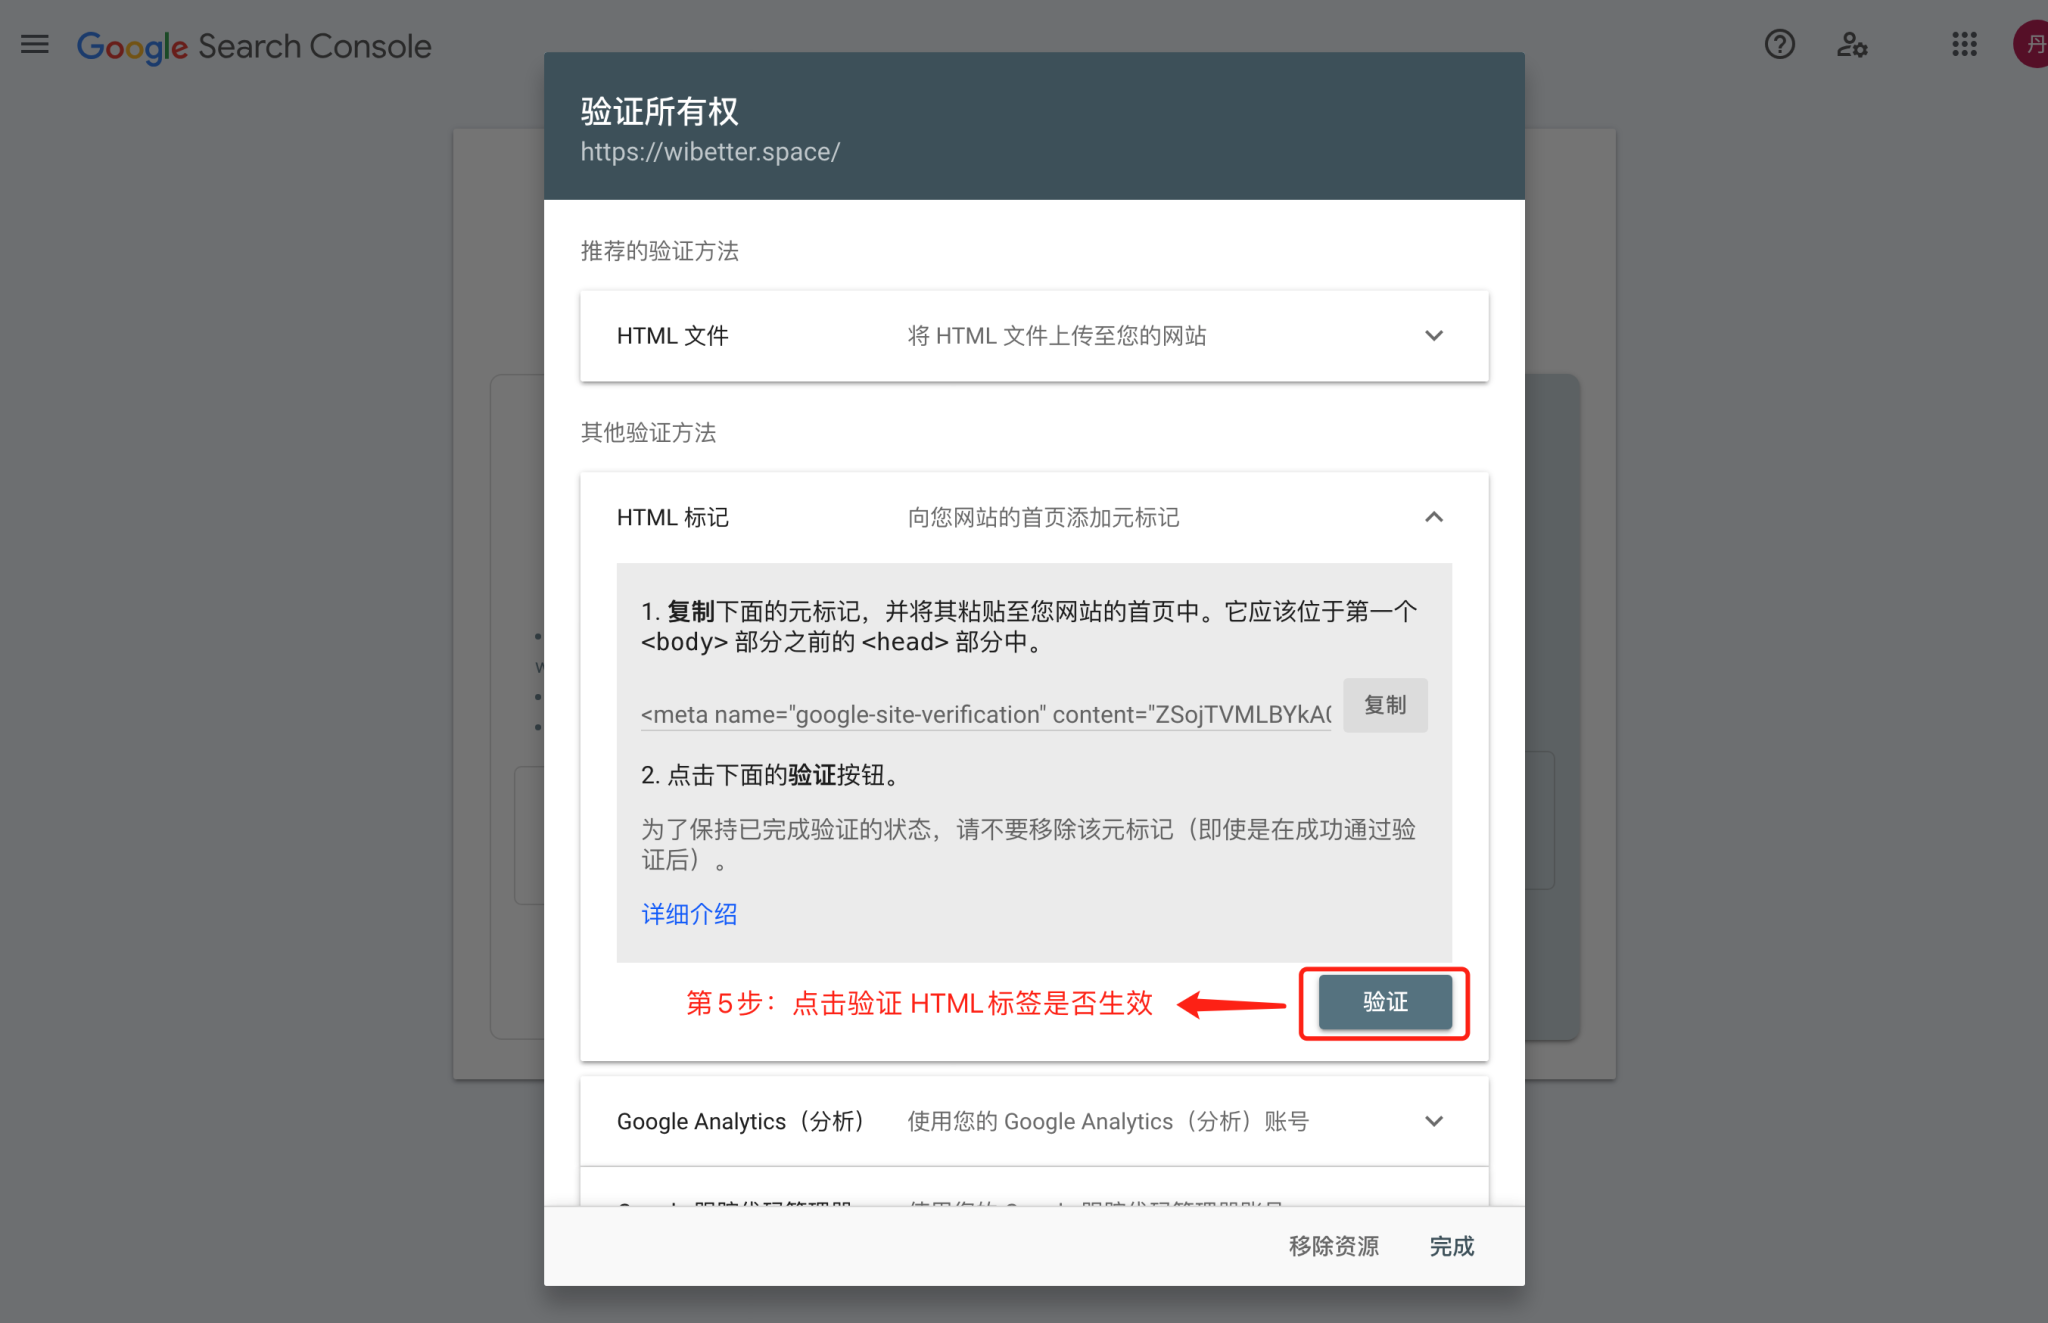This screenshot has height=1323, width=2048.
Task: Click the Google Analytics（分析）label
Action: coord(741,1121)
